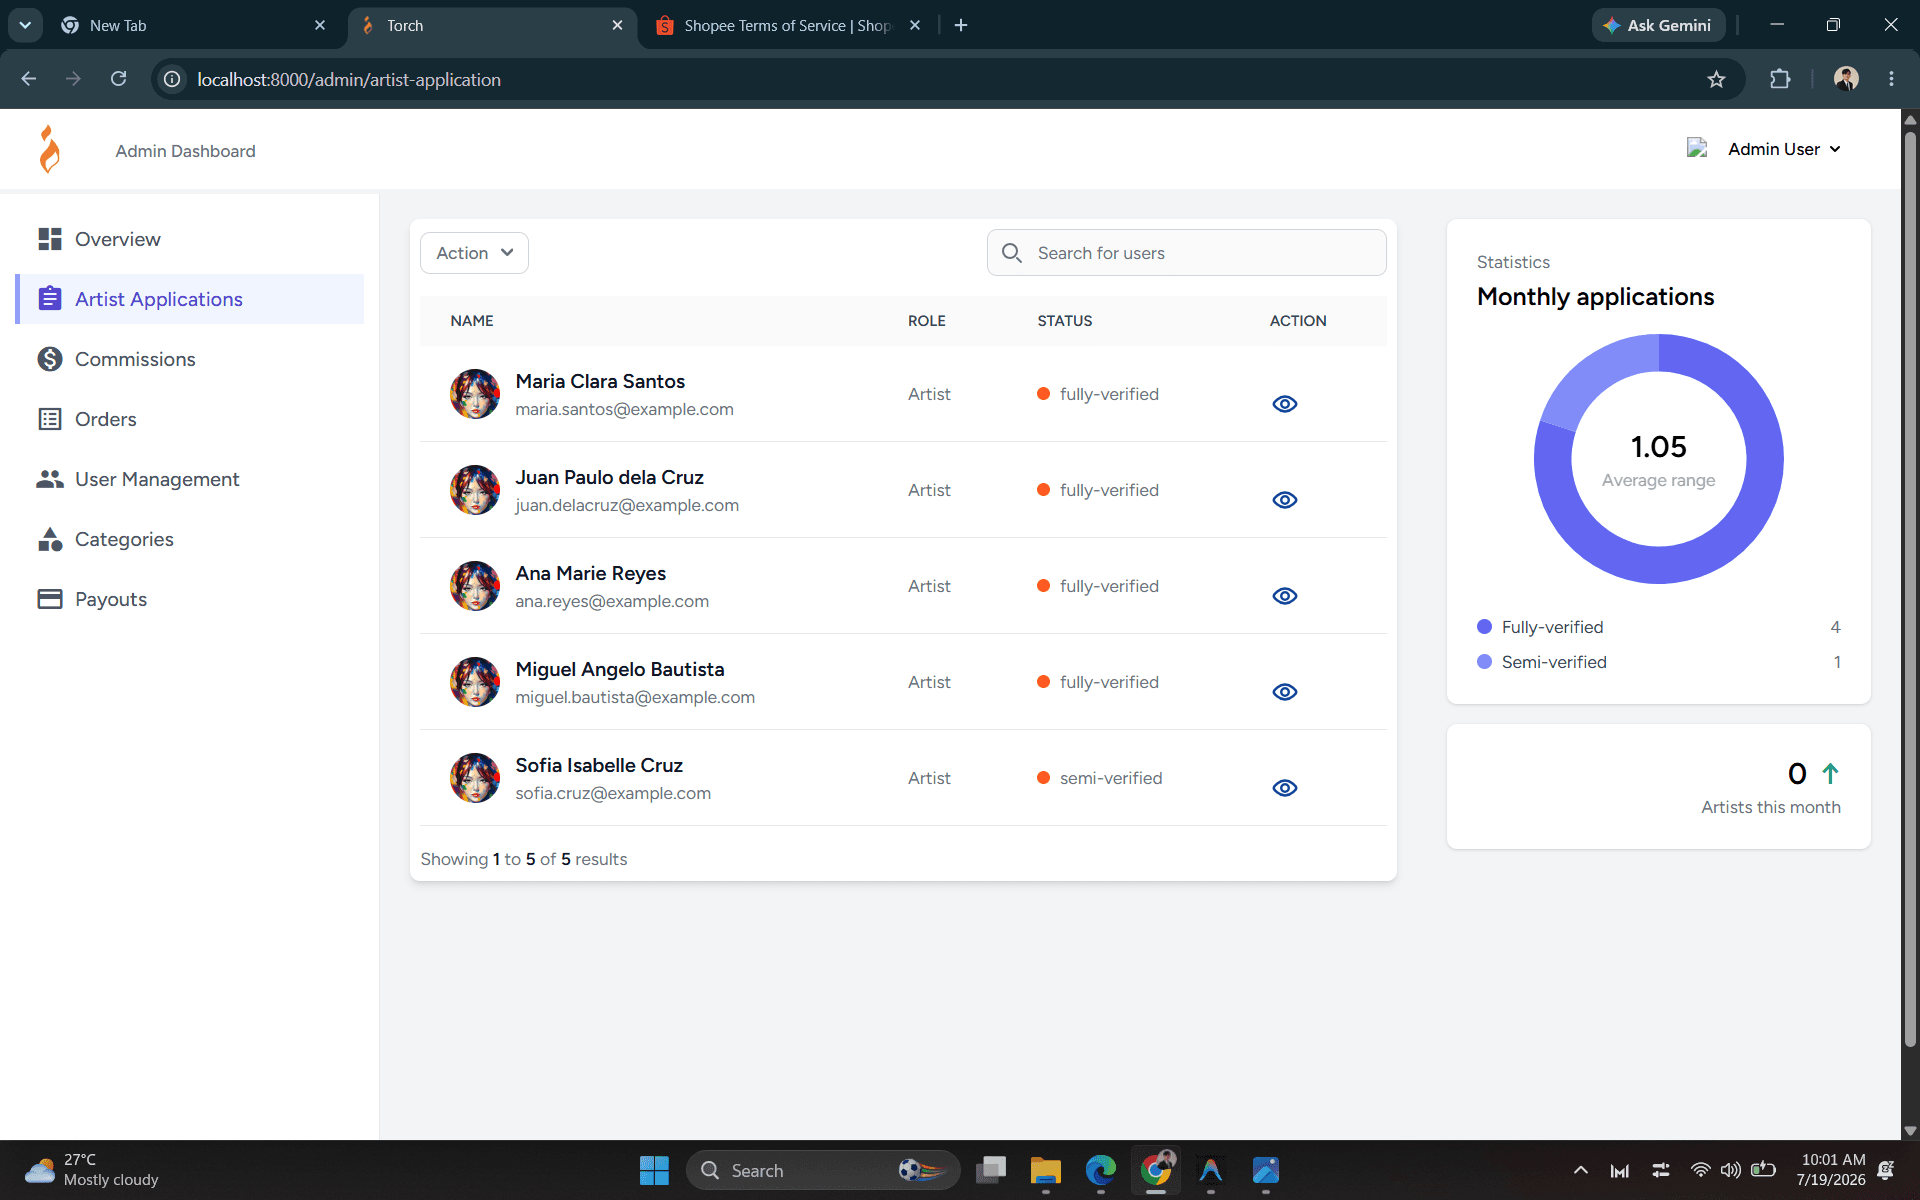Click Sofia Isabelle Cruz avatar

click(475, 778)
